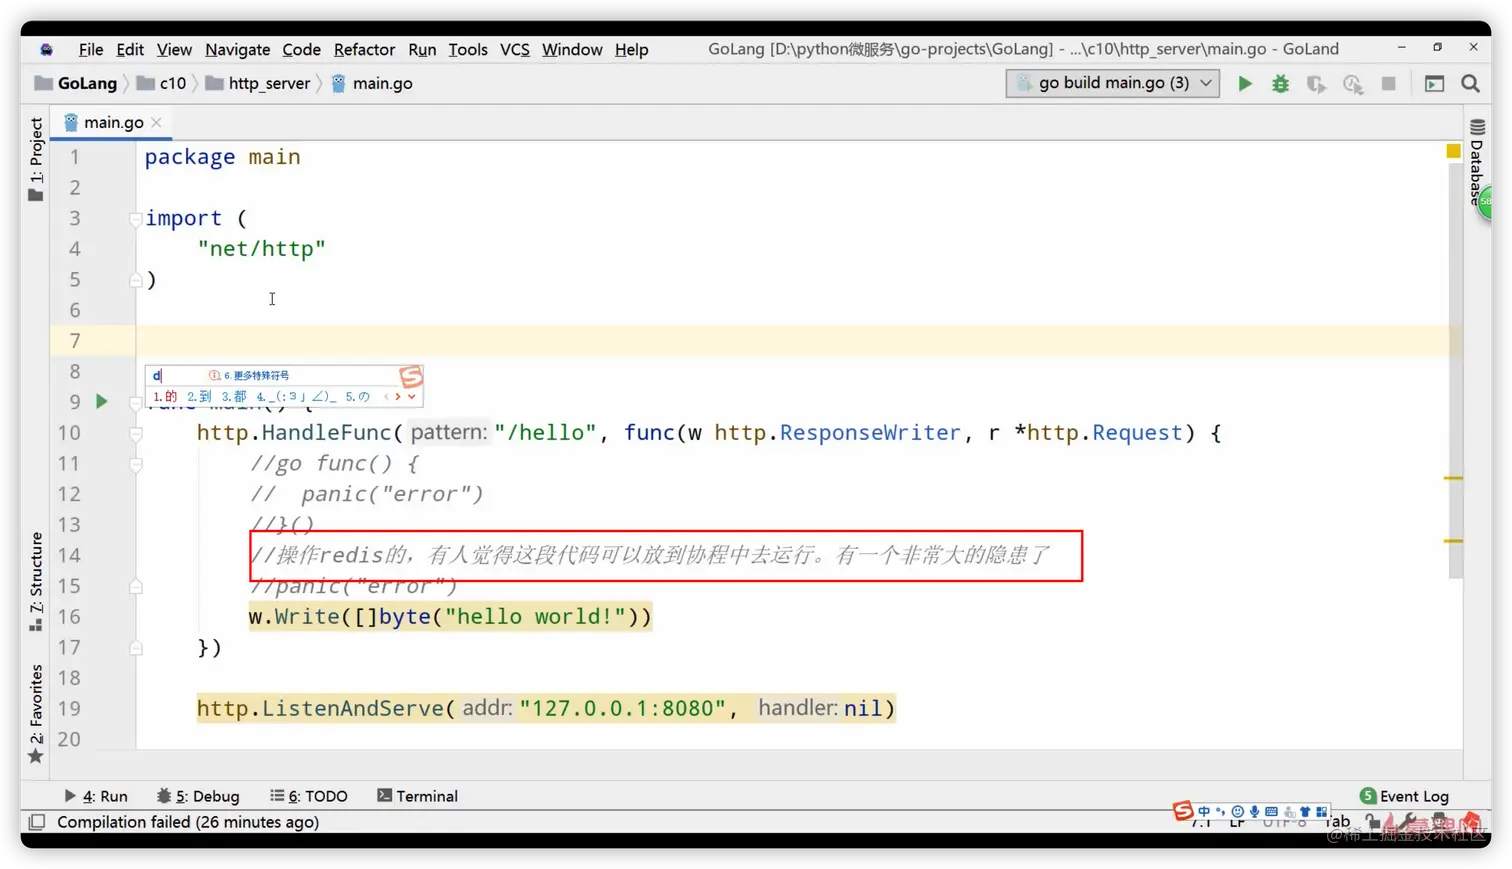This screenshot has height=869, width=1512.
Task: Expand the IME candidate list down chevron
Action: pos(411,397)
